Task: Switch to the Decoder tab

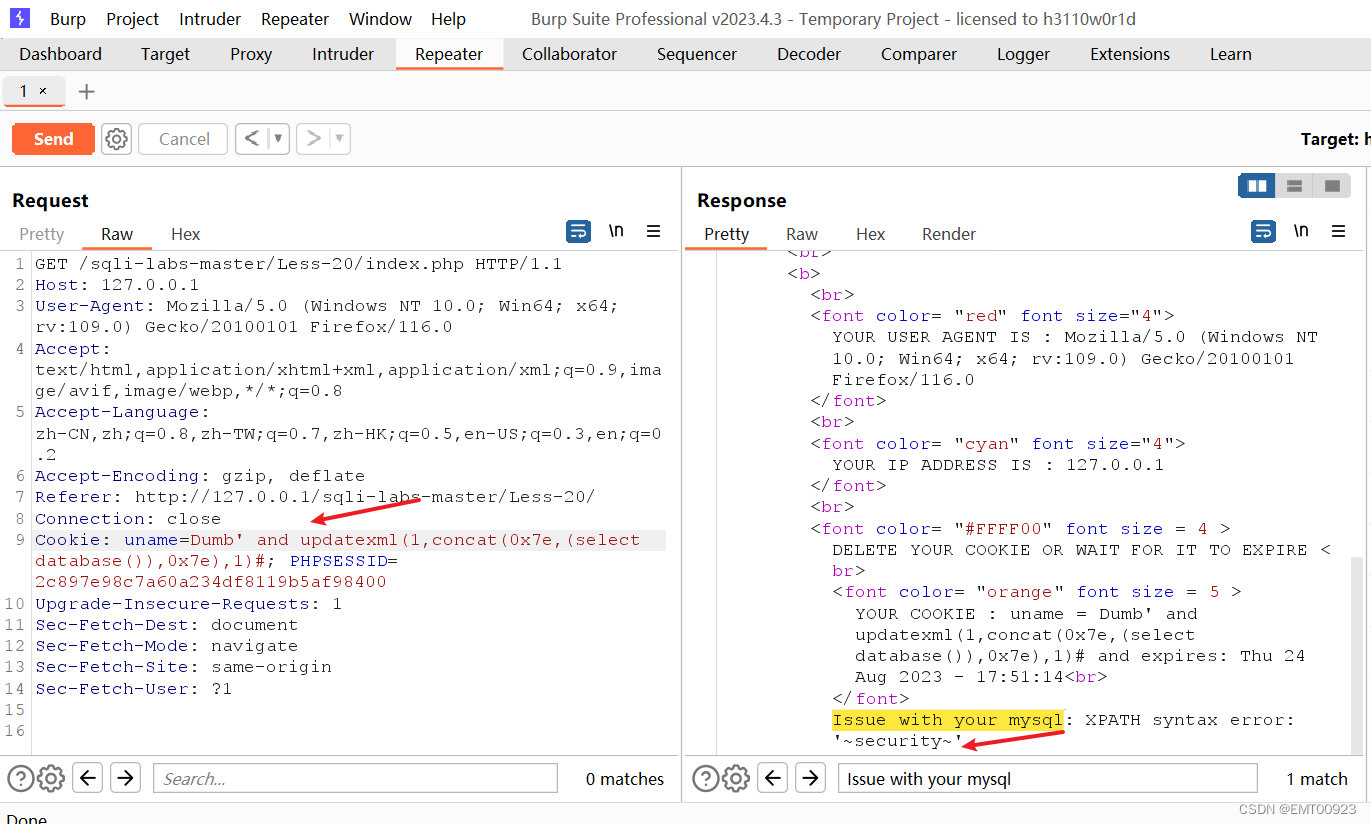Action: pyautogui.click(x=809, y=54)
